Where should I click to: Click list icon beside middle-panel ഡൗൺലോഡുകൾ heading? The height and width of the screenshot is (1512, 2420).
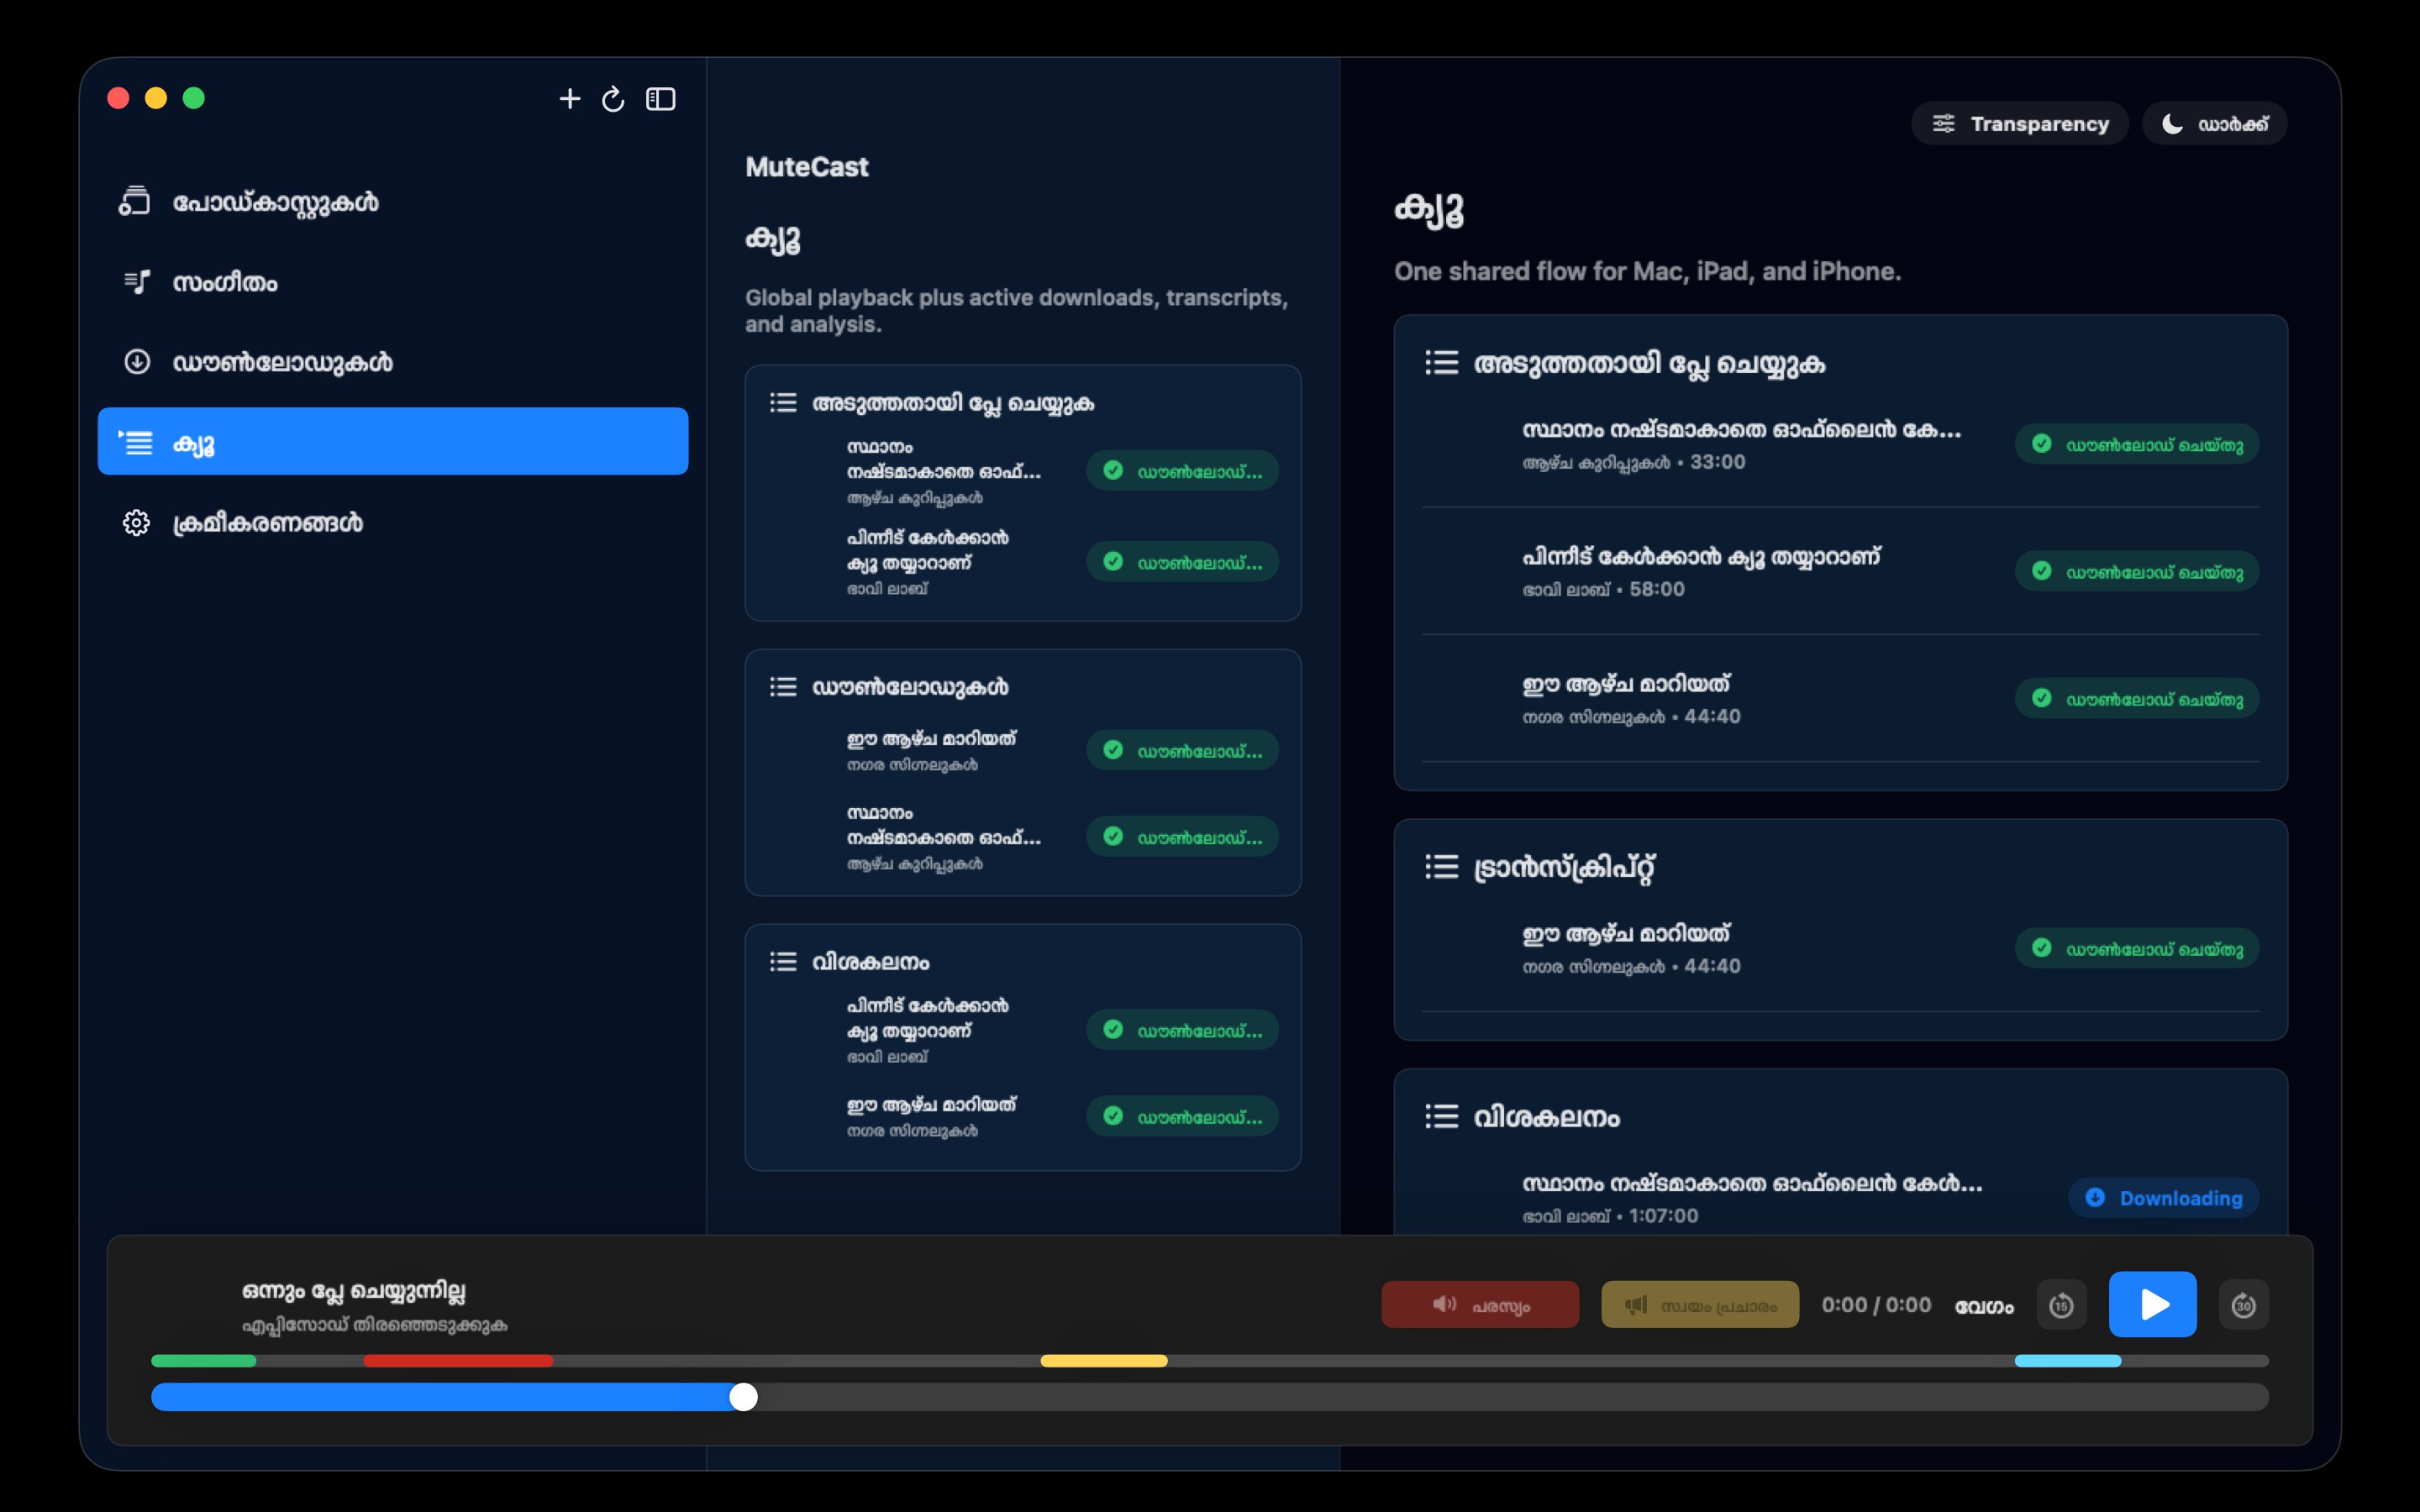(783, 686)
